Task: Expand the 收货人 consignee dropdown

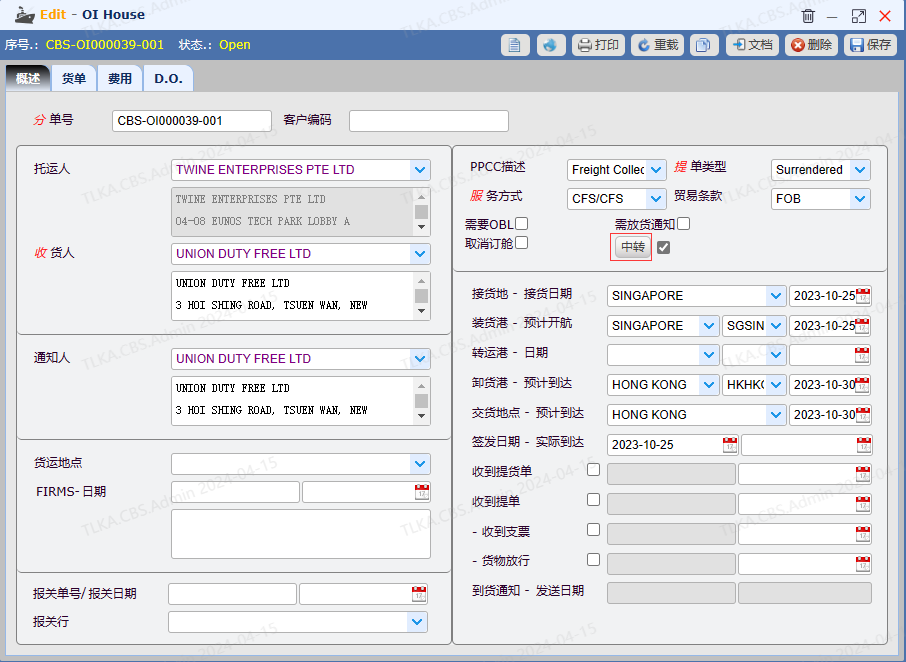Action: (420, 254)
